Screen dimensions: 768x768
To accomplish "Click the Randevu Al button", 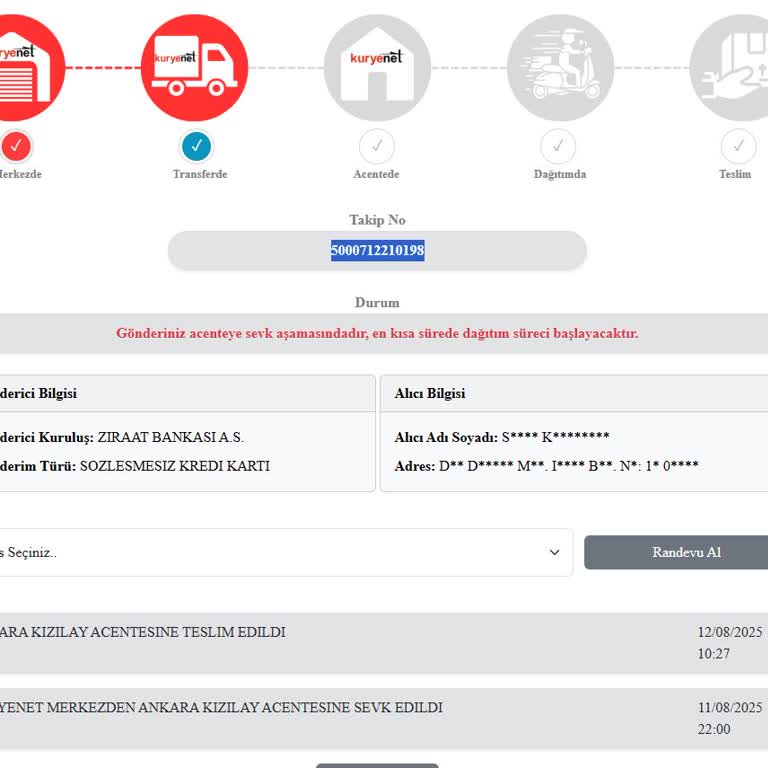I will [676, 552].
